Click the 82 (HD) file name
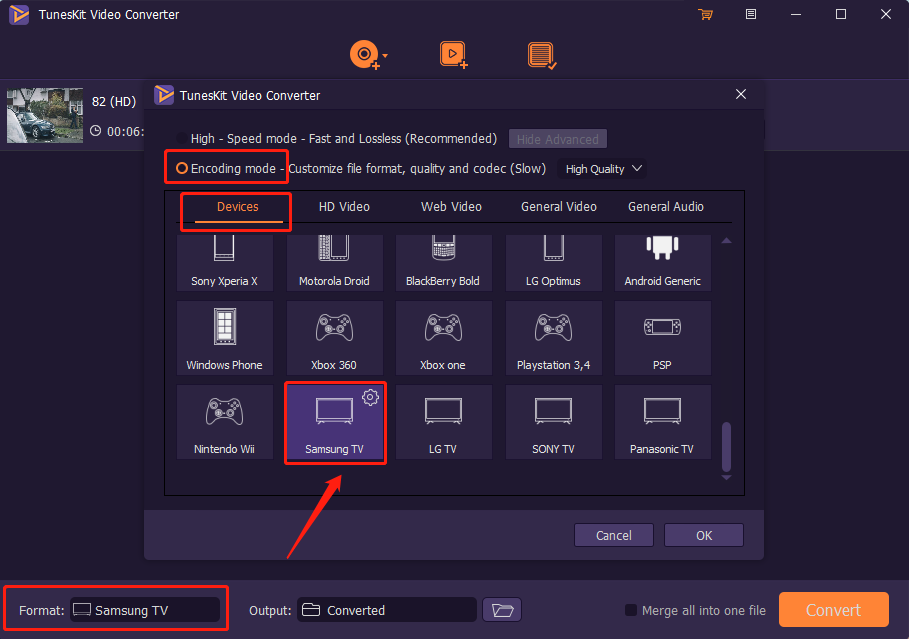The height and width of the screenshot is (639, 909). tap(114, 102)
